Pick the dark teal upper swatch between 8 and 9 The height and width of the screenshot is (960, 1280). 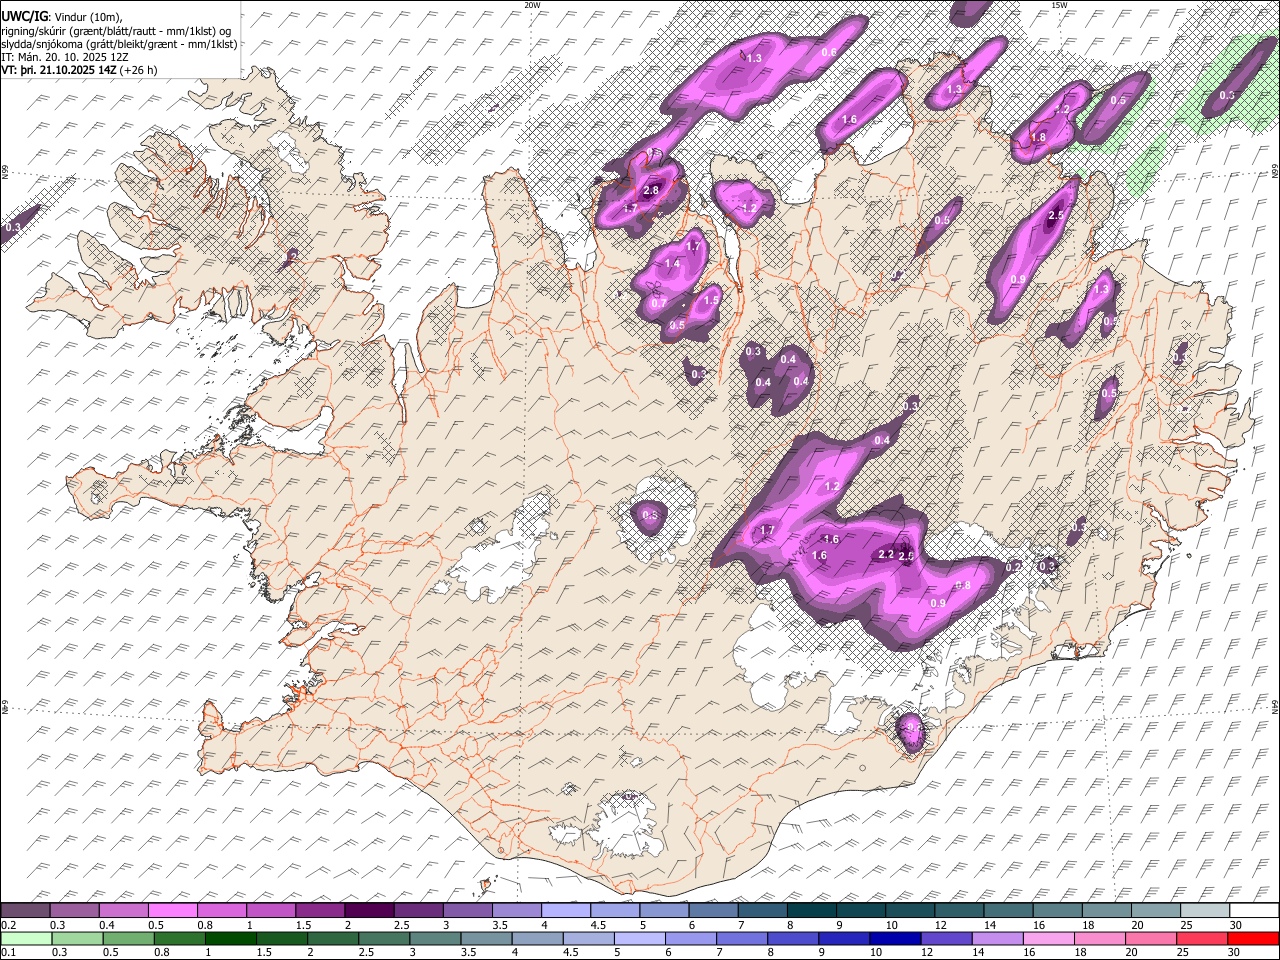(x=812, y=911)
